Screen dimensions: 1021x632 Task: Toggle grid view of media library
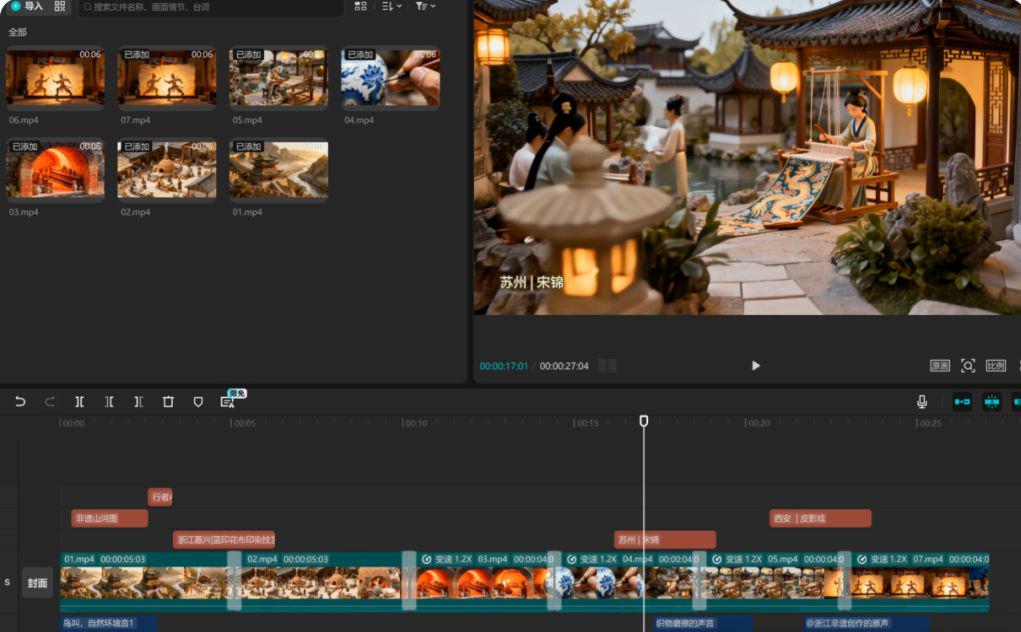click(x=360, y=6)
